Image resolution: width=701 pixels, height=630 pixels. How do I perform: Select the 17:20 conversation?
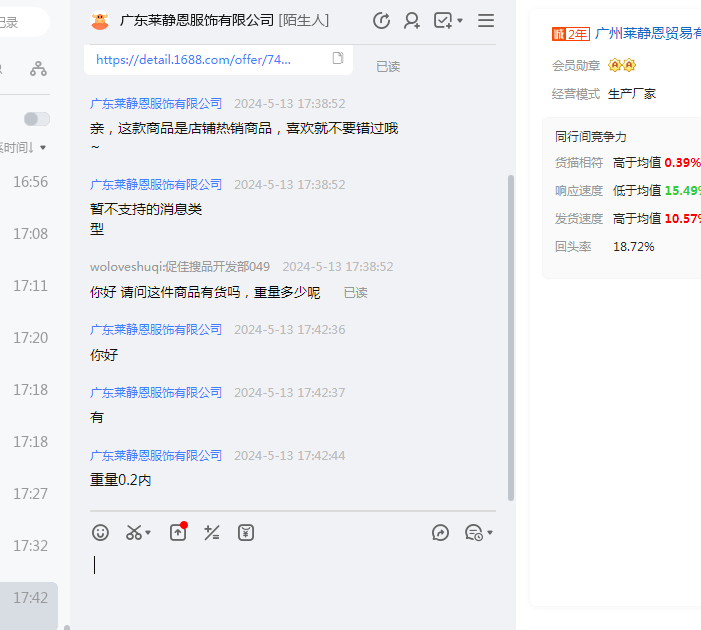pos(30,338)
